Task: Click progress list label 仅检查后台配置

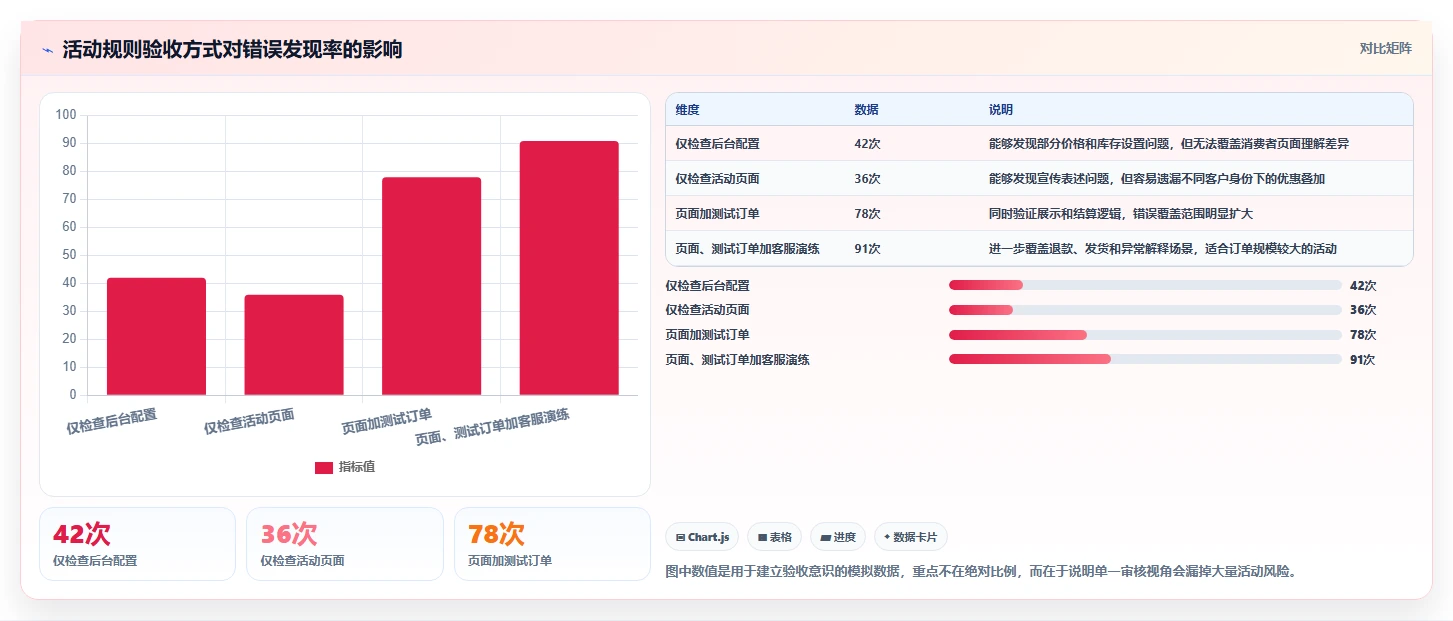Action: (x=707, y=286)
